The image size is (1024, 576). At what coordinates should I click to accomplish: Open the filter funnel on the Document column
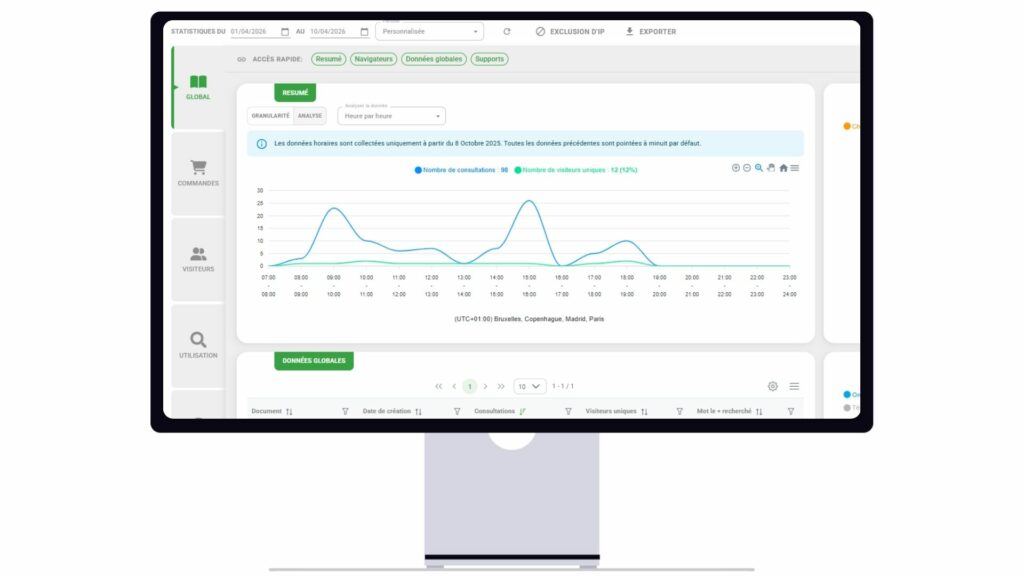[x=346, y=410]
